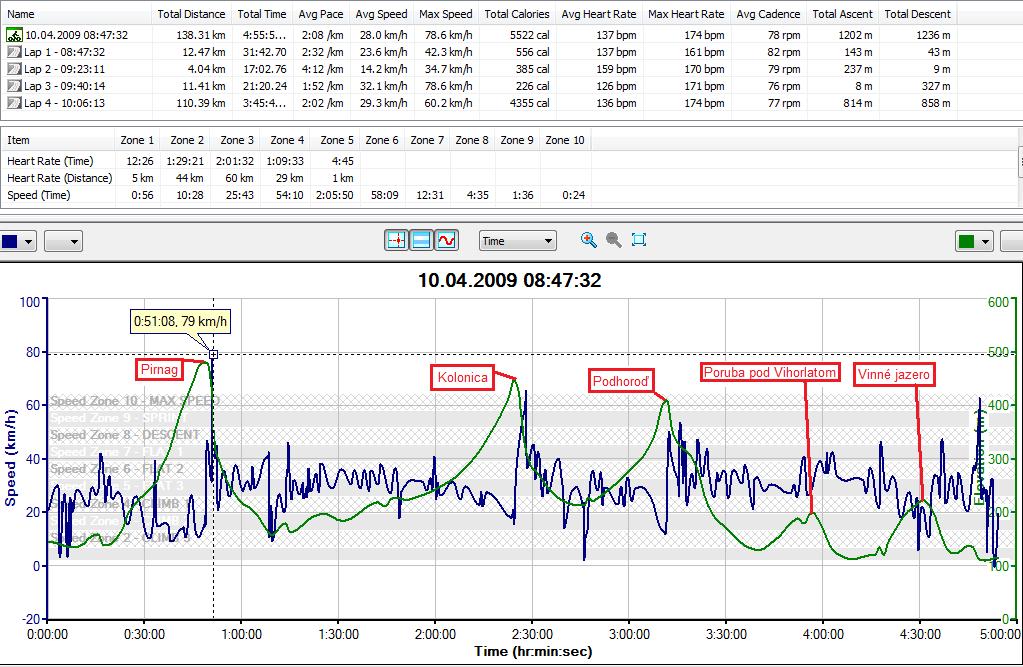This screenshot has height=667, width=1023.
Task: Click the Kolonica marker label
Action: (462, 377)
